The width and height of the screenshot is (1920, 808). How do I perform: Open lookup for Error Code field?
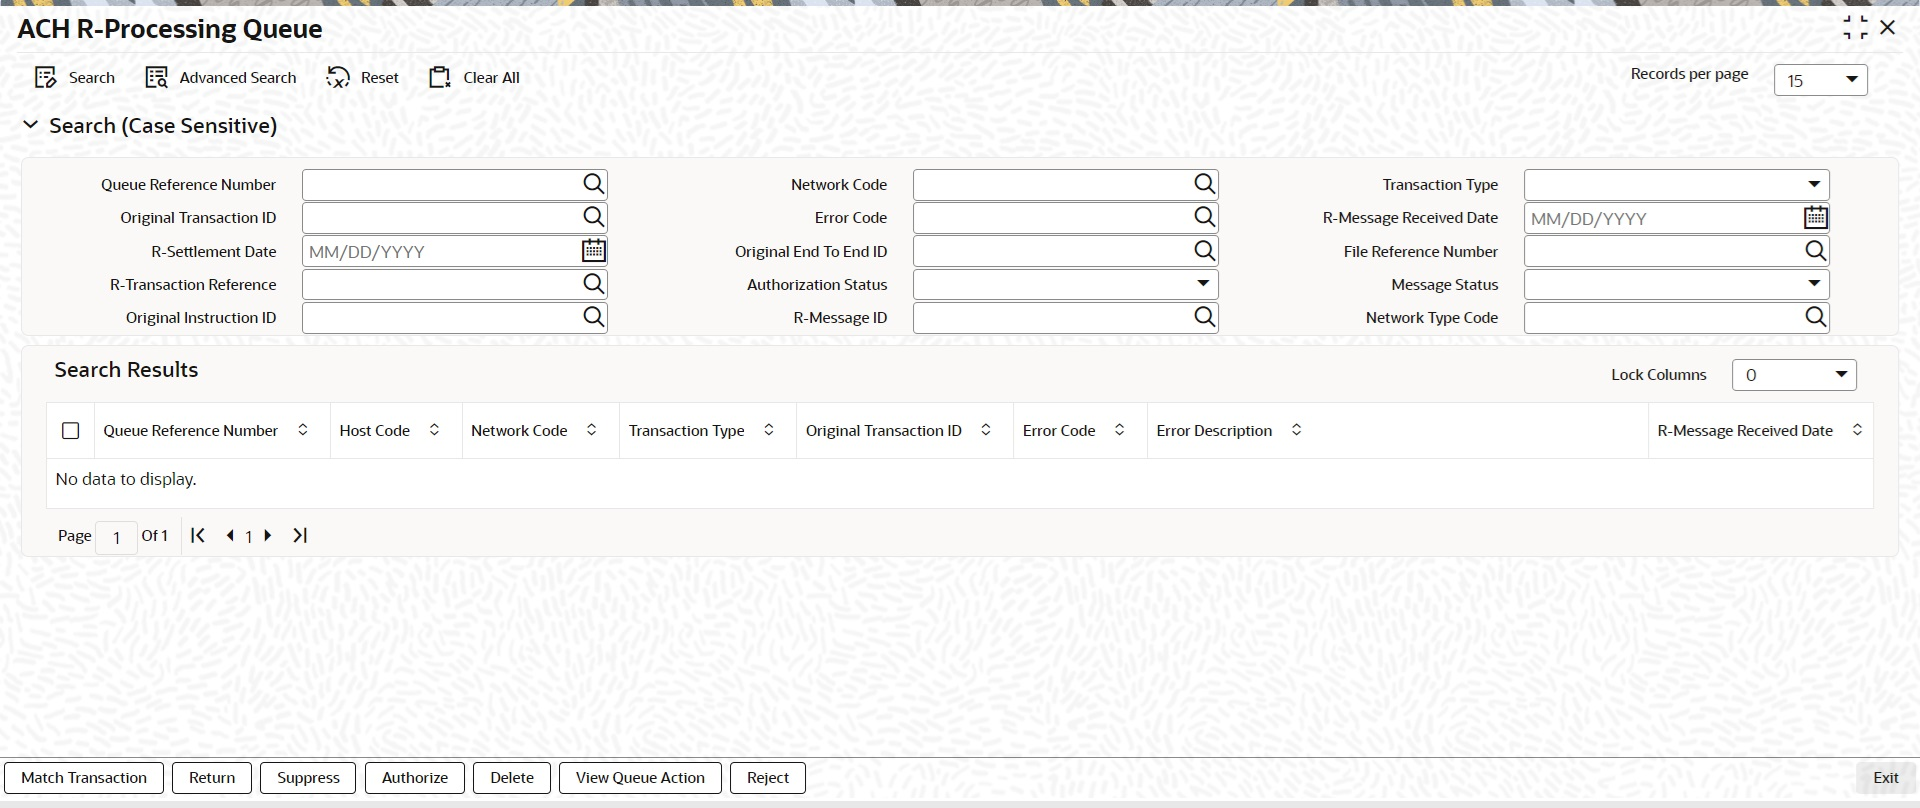[1205, 217]
